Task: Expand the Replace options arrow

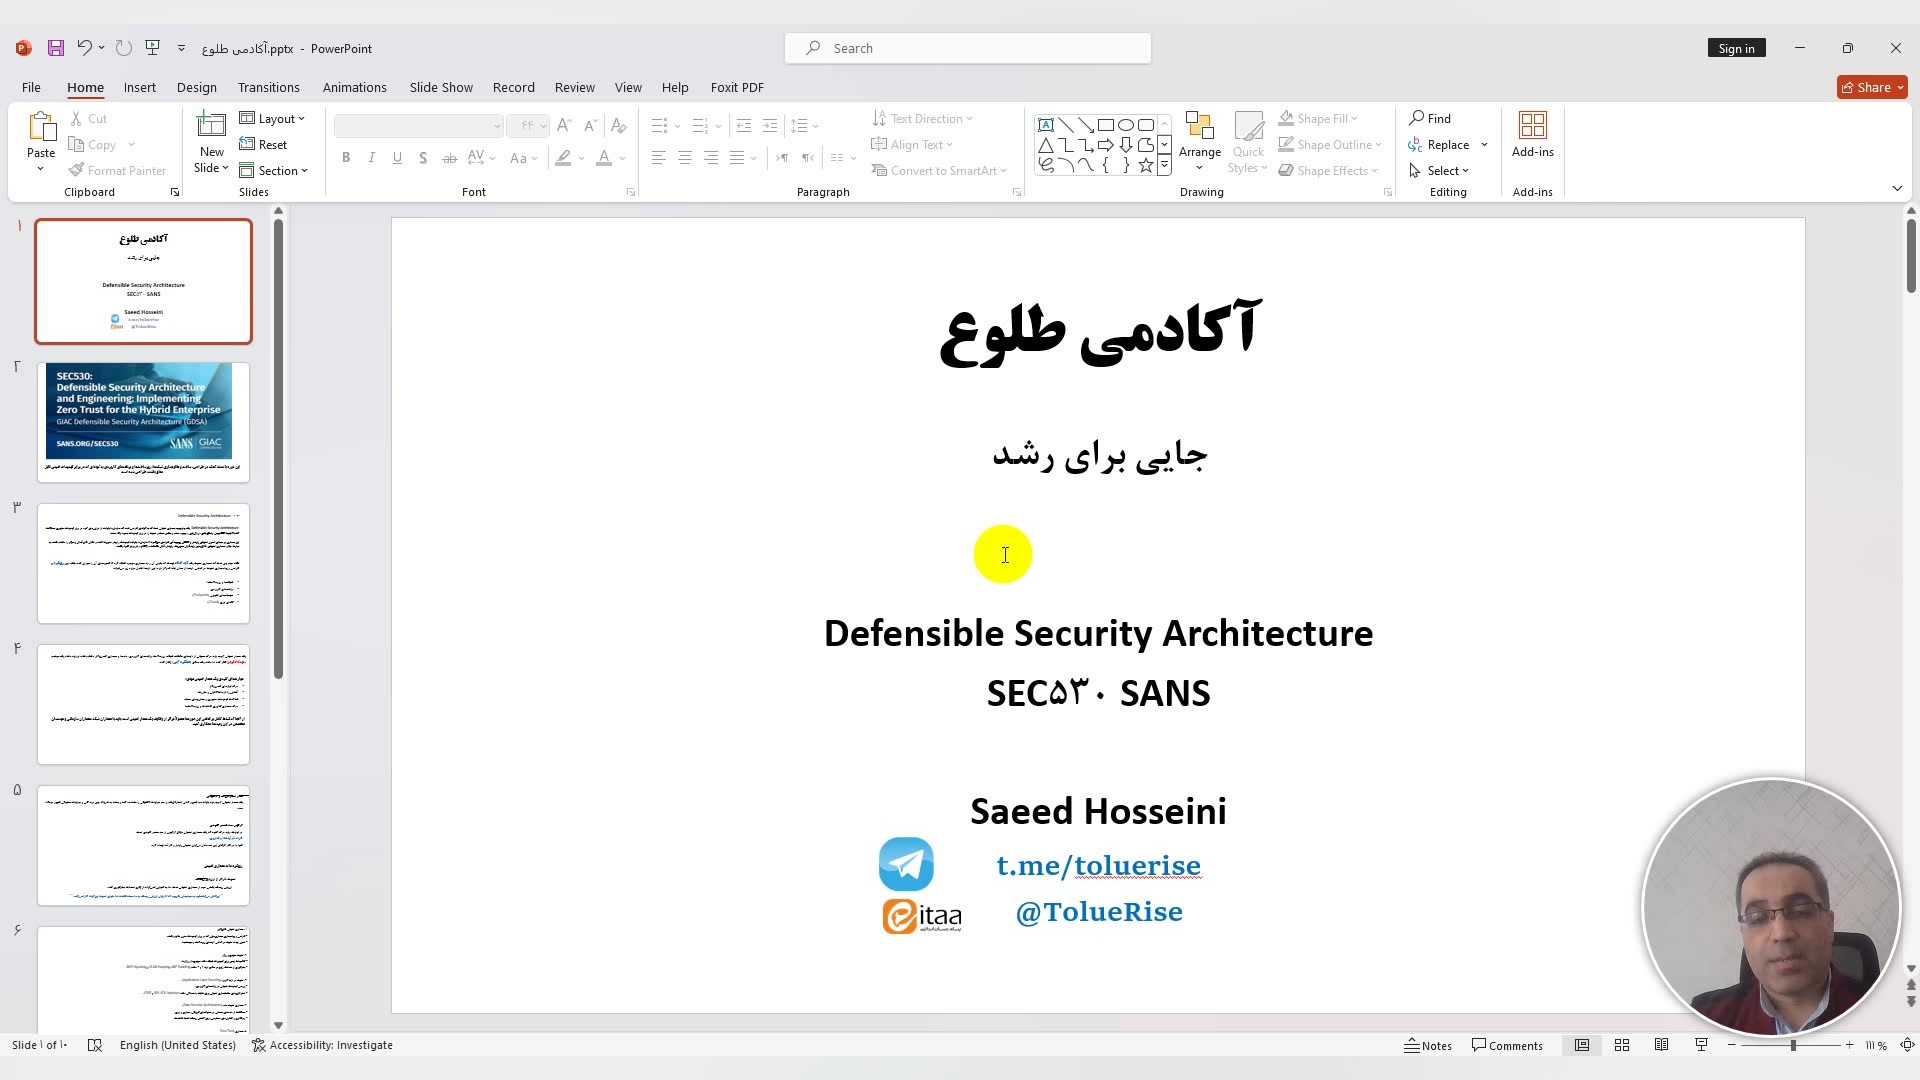Action: 1484,144
